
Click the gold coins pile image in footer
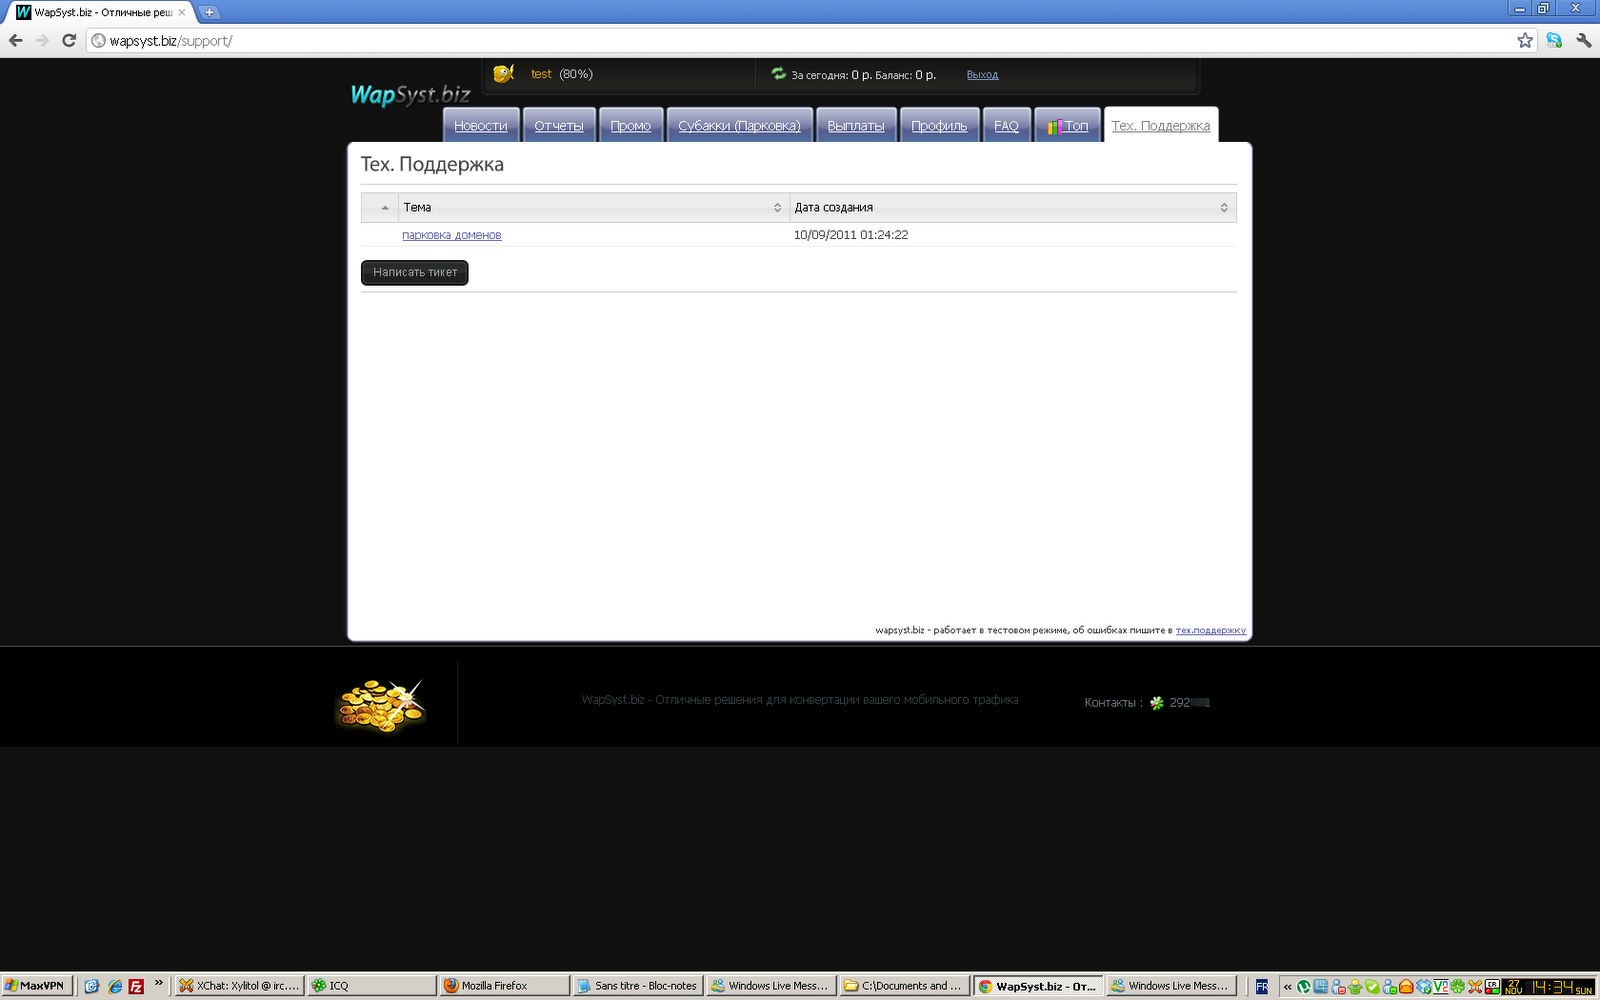click(381, 705)
